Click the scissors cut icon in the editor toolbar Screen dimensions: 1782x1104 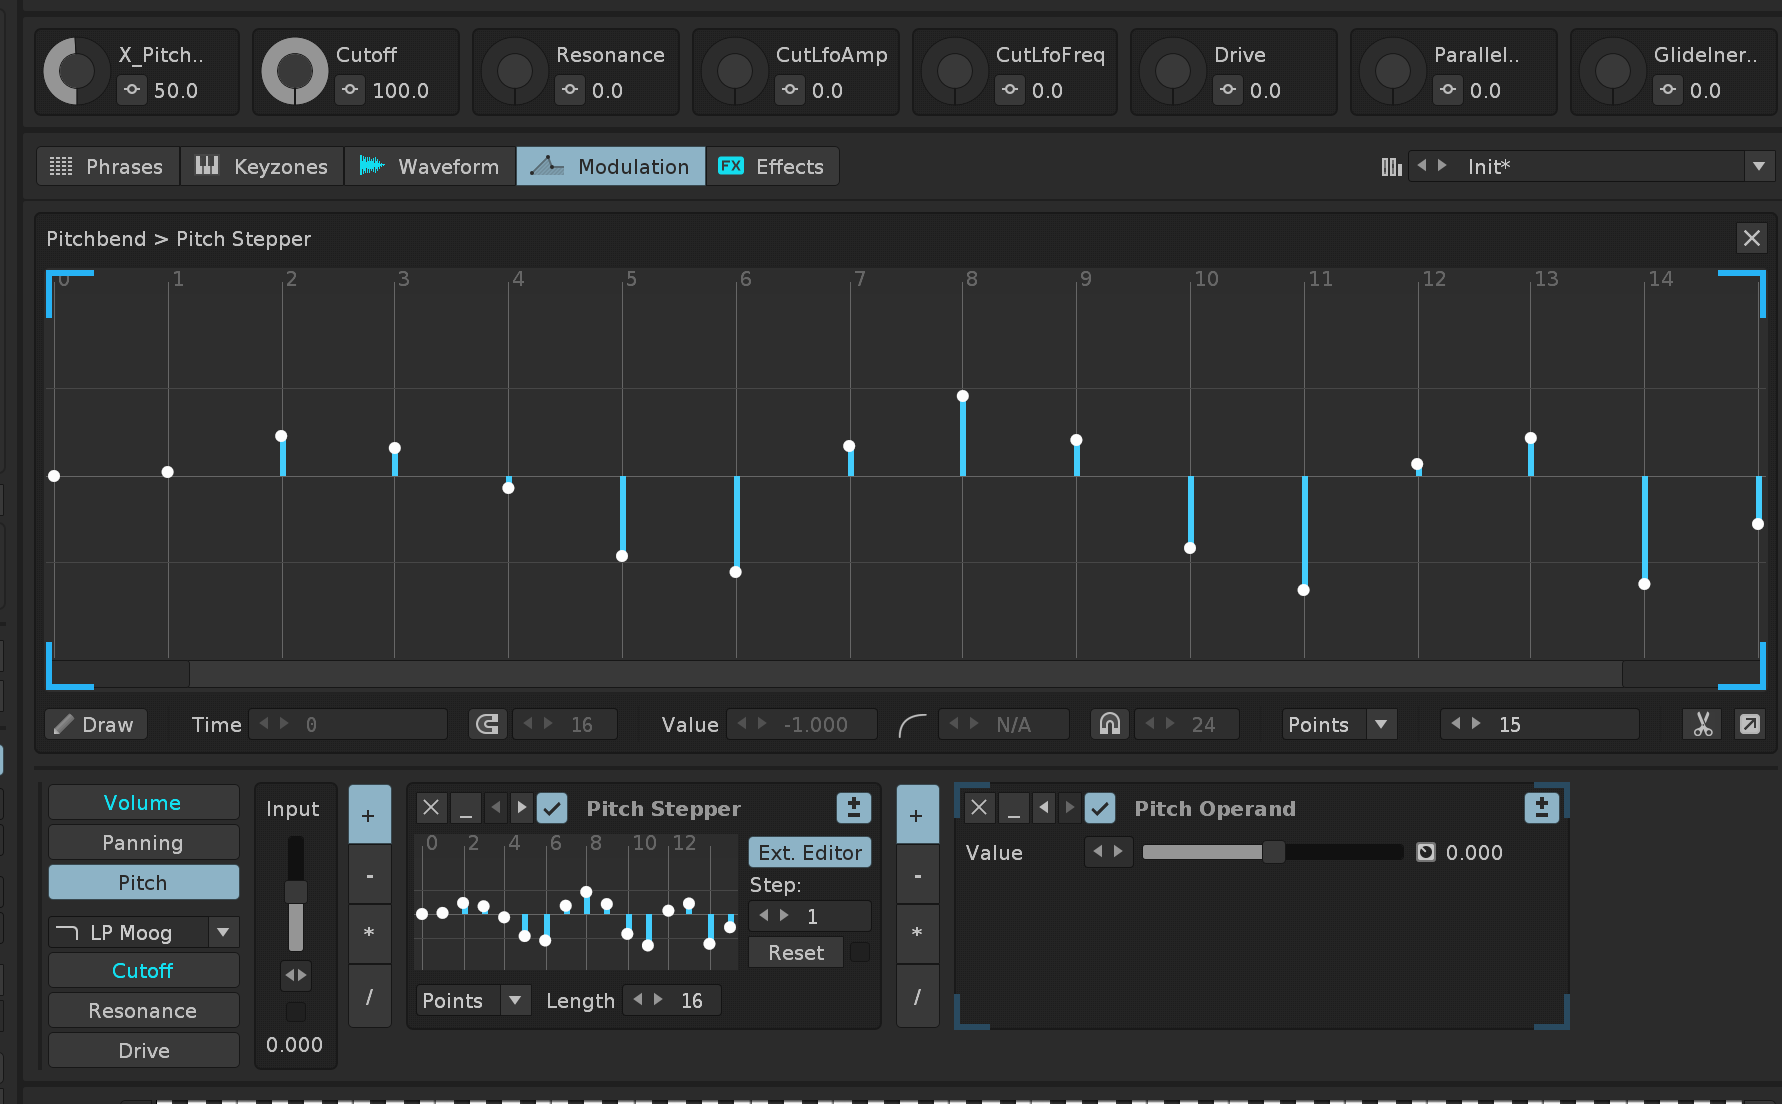(x=1702, y=724)
